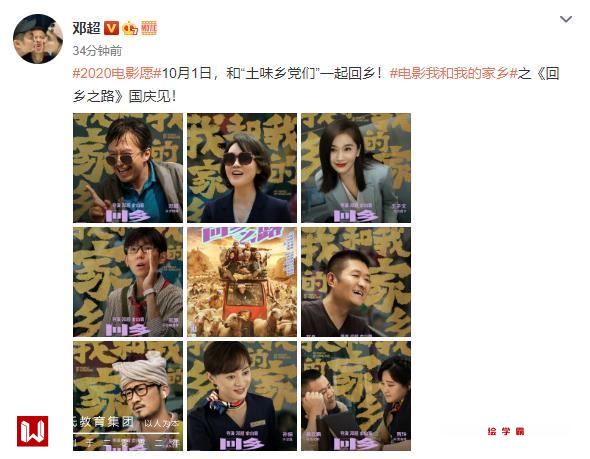Open poster of woman in grey blazer
Viewport: 590px width, 459px height.
coord(356,168)
